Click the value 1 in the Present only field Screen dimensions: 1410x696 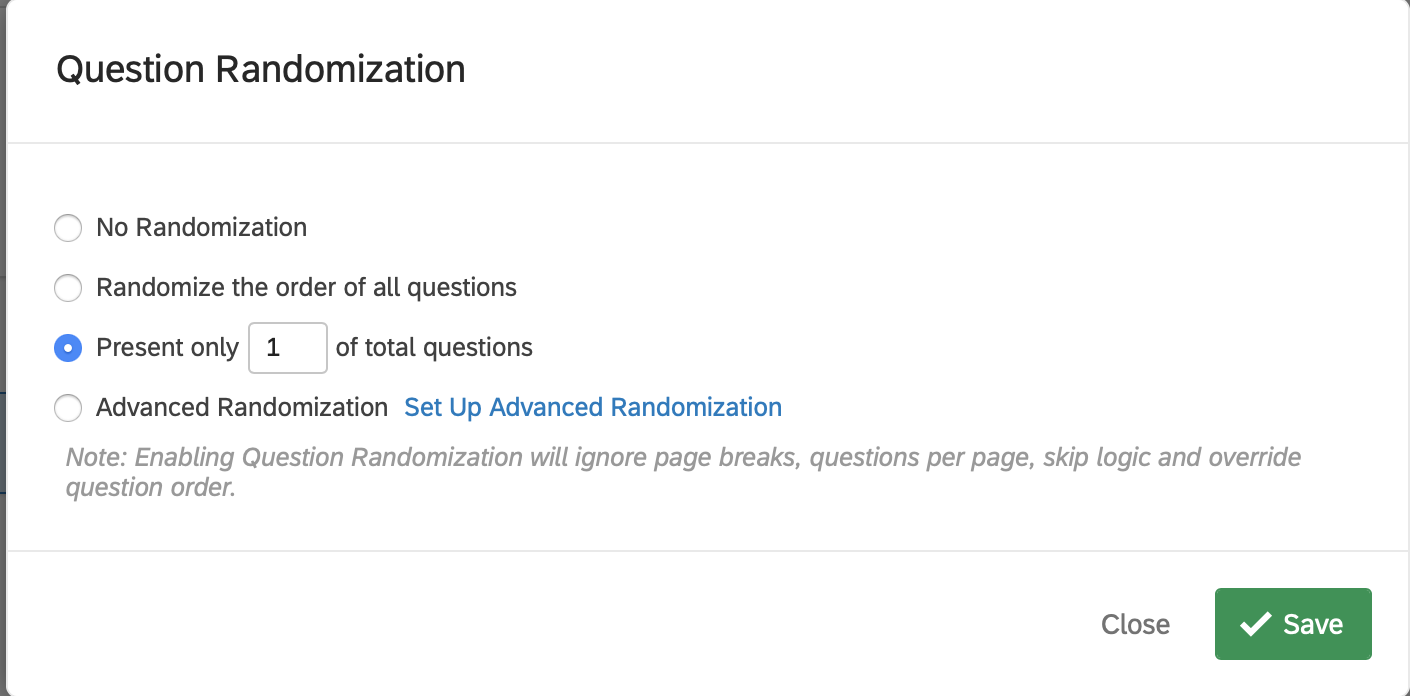coord(273,348)
